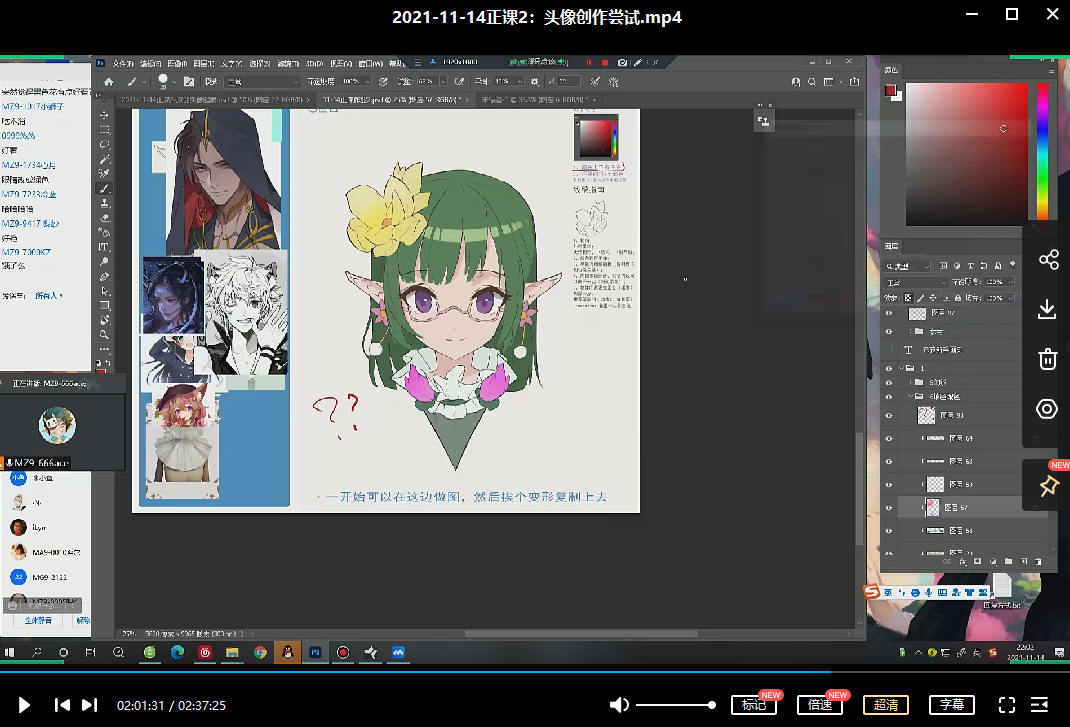Screen dimensions: 1070x727
Task: Select the Text tool in Photoshop toolbar
Action: tap(104, 247)
